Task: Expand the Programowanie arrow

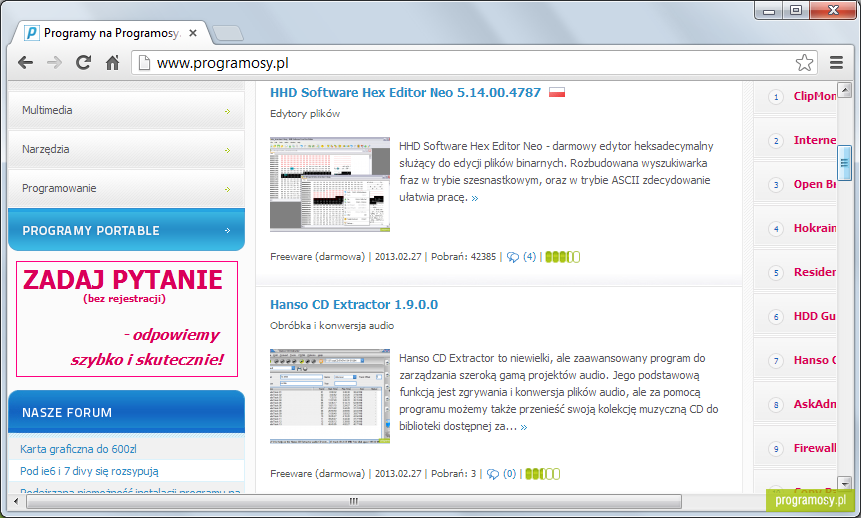Action: tap(227, 190)
